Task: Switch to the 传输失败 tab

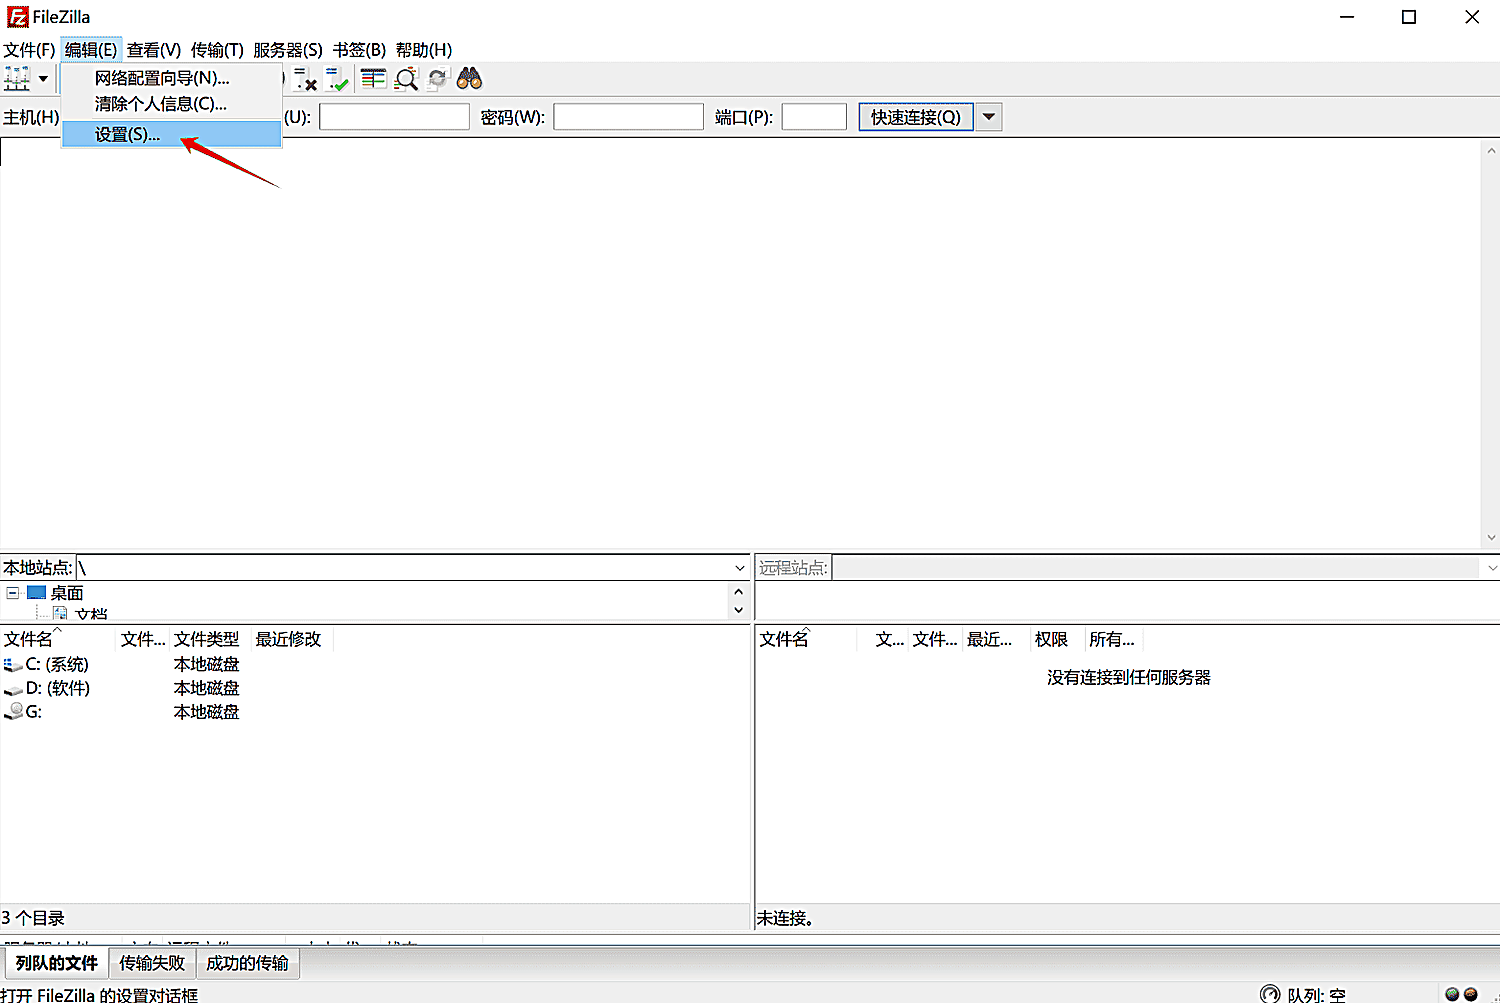Action: click(x=152, y=963)
